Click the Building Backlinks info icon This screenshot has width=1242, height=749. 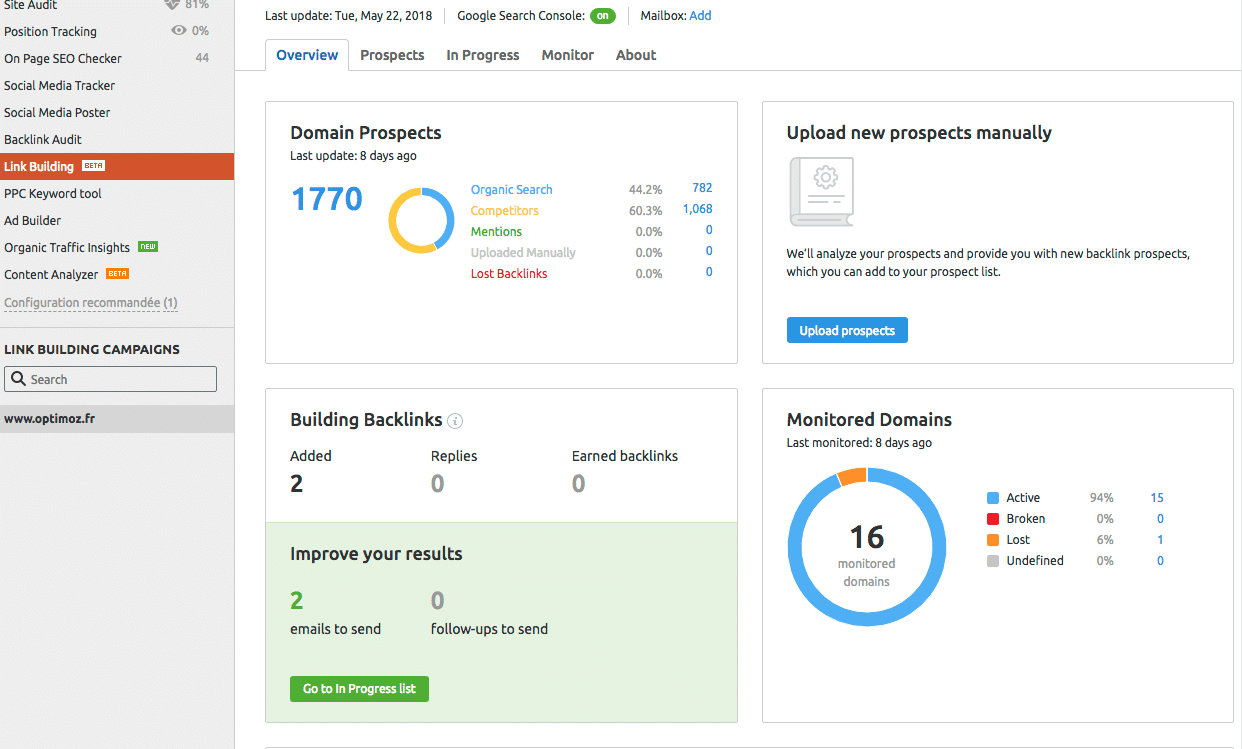pos(455,421)
